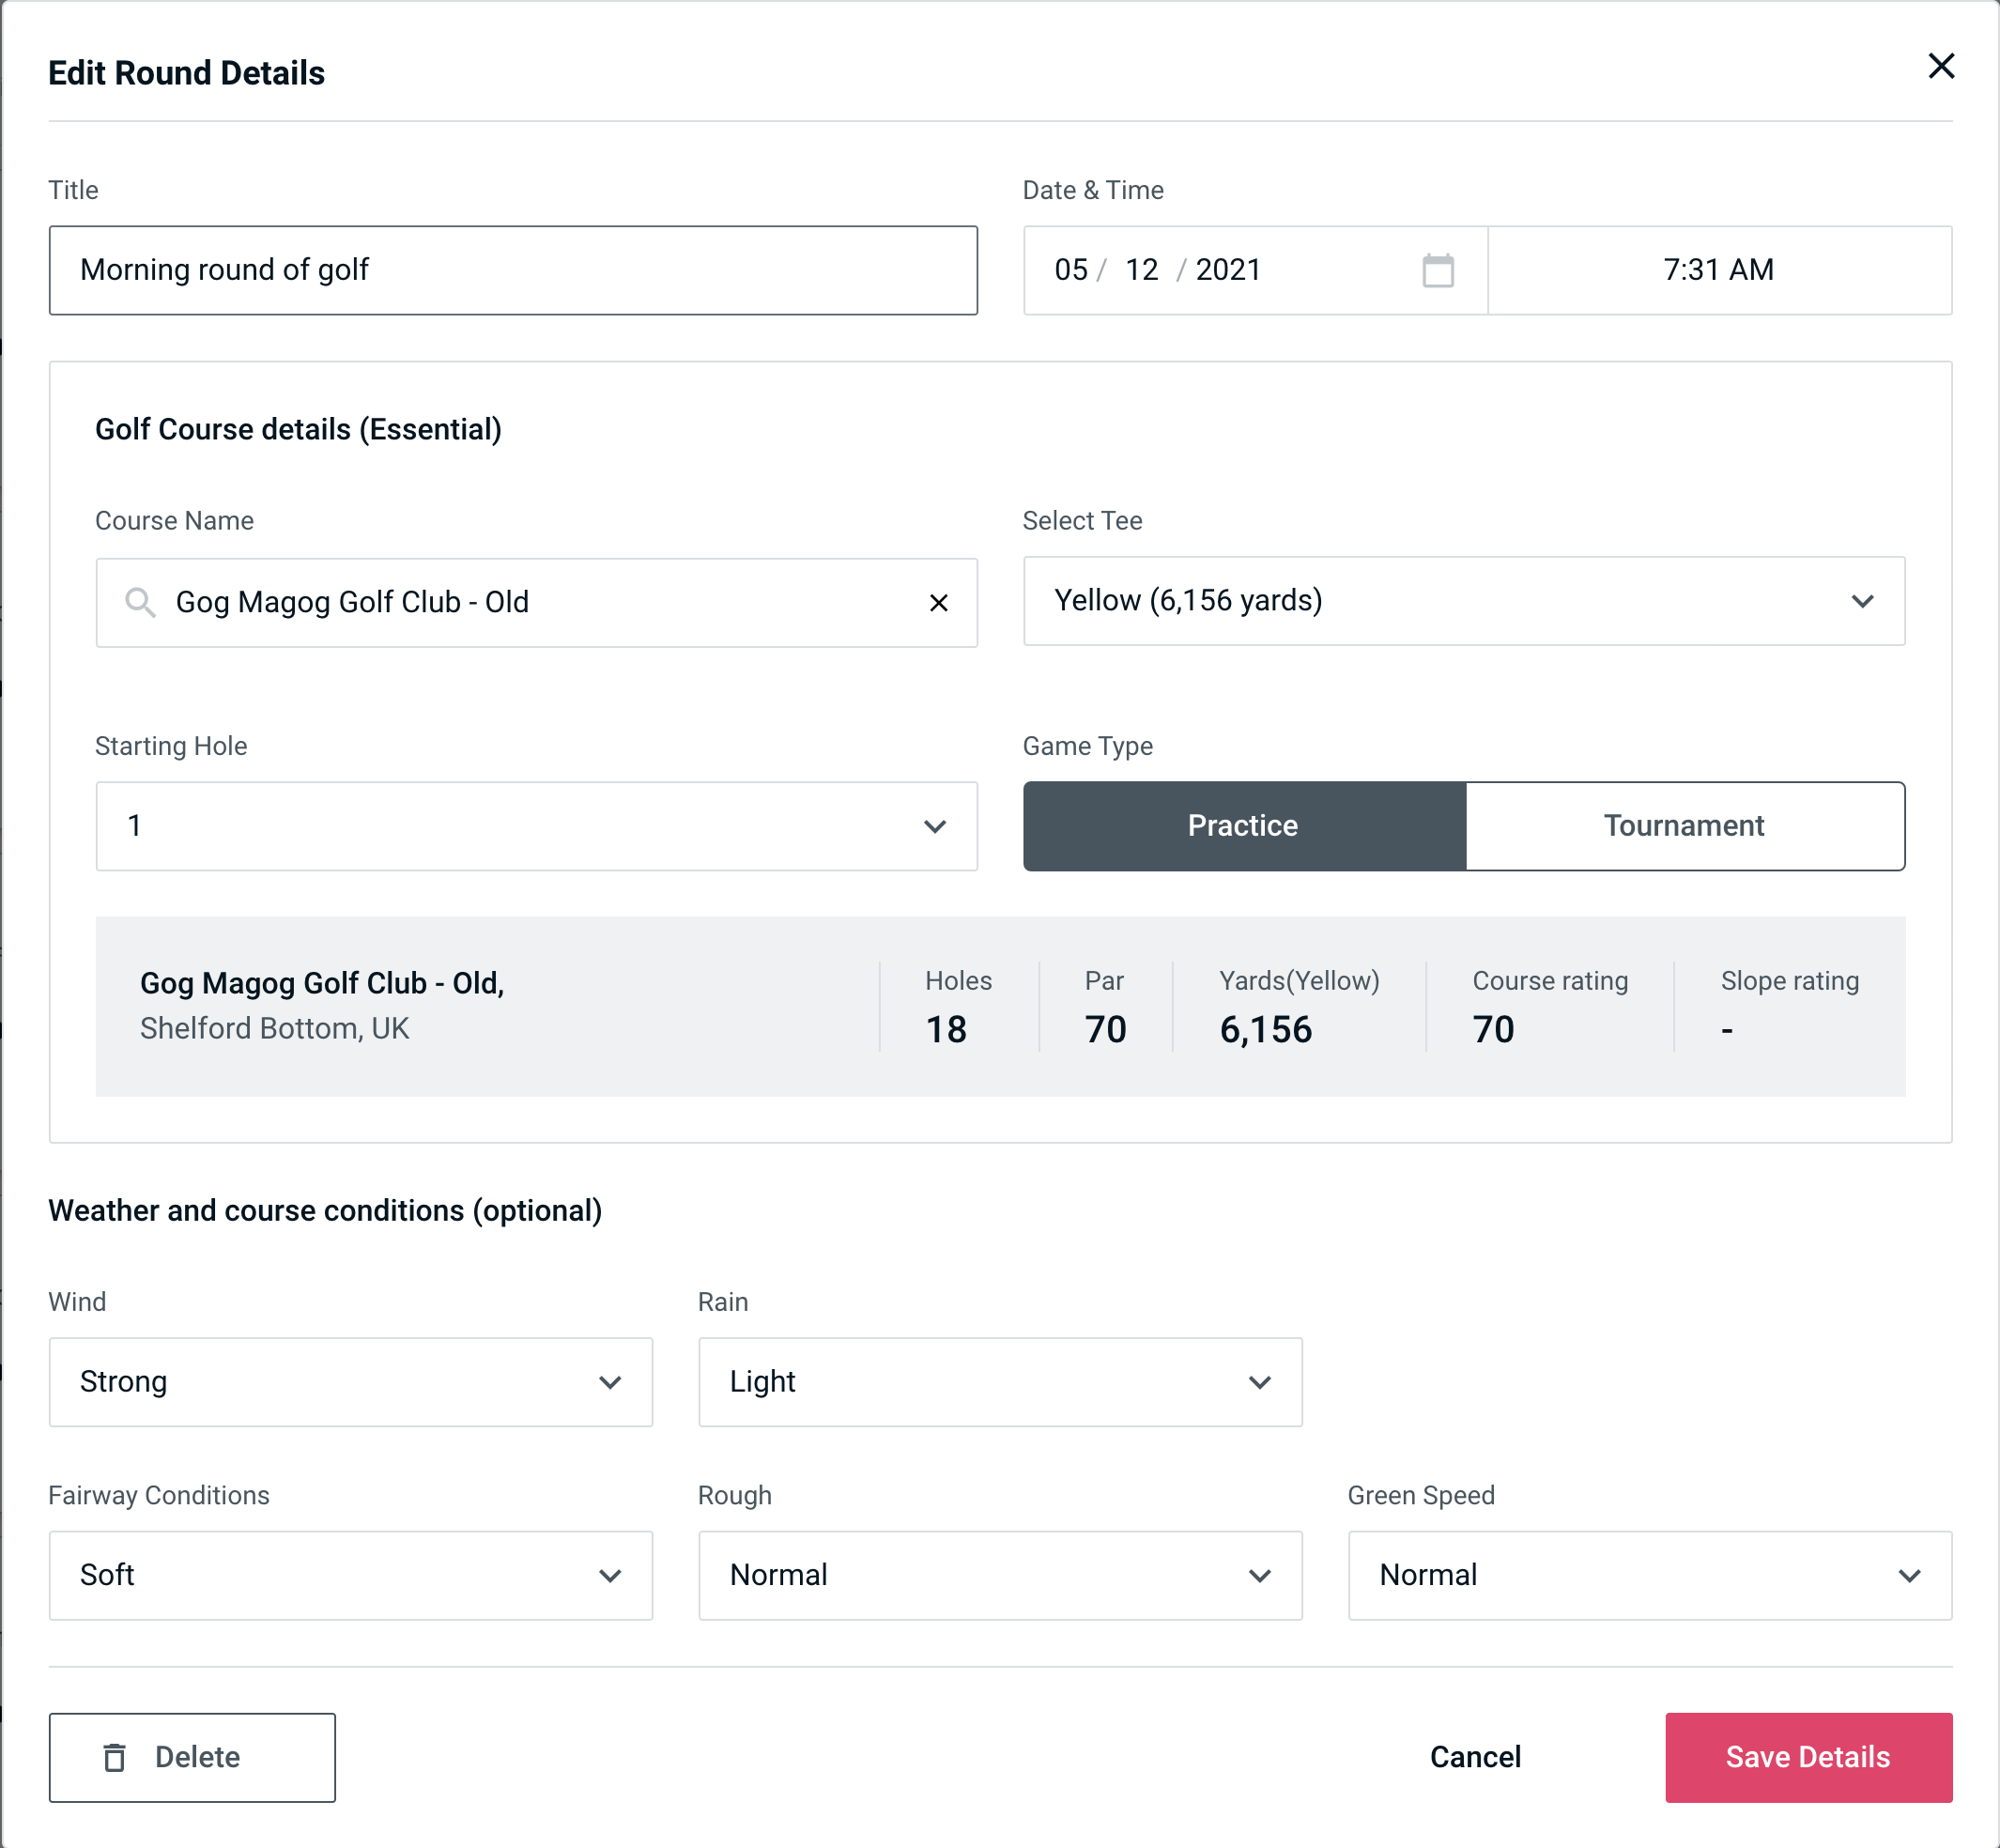This screenshot has width=2000, height=1848.
Task: Expand the Rough condition dropdown
Action: (x=1000, y=1573)
